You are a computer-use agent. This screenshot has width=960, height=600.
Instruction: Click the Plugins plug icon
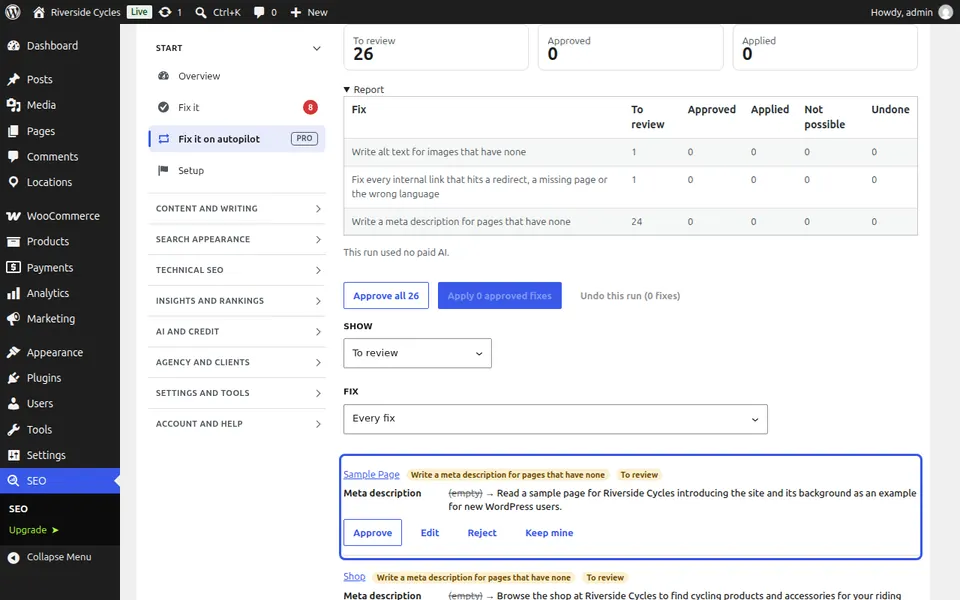pyautogui.click(x=13, y=378)
